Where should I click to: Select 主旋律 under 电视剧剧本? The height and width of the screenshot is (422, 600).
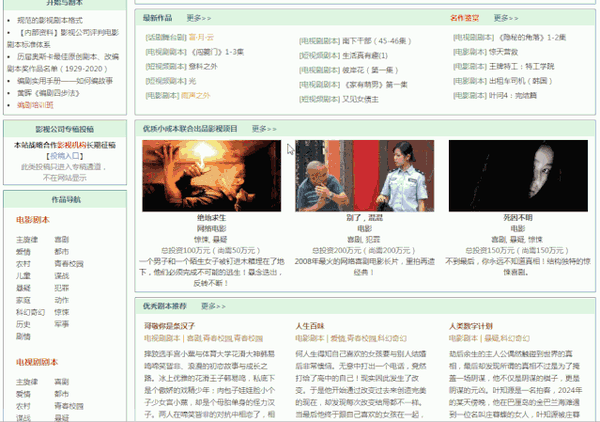click(x=27, y=382)
